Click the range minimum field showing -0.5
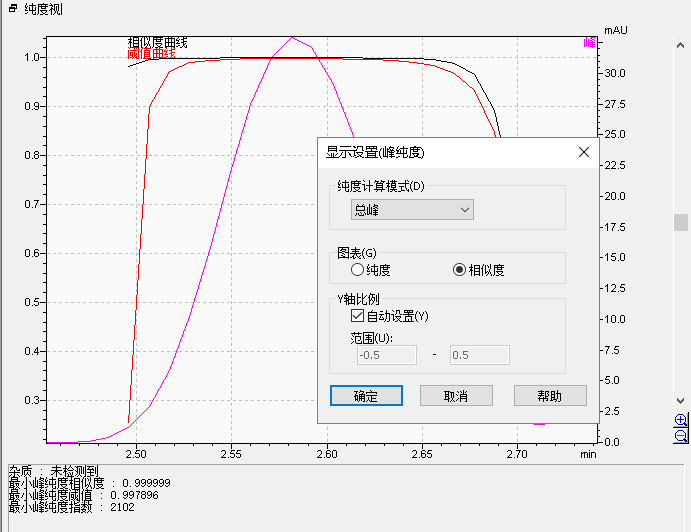This screenshot has width=691, height=532. pos(386,355)
